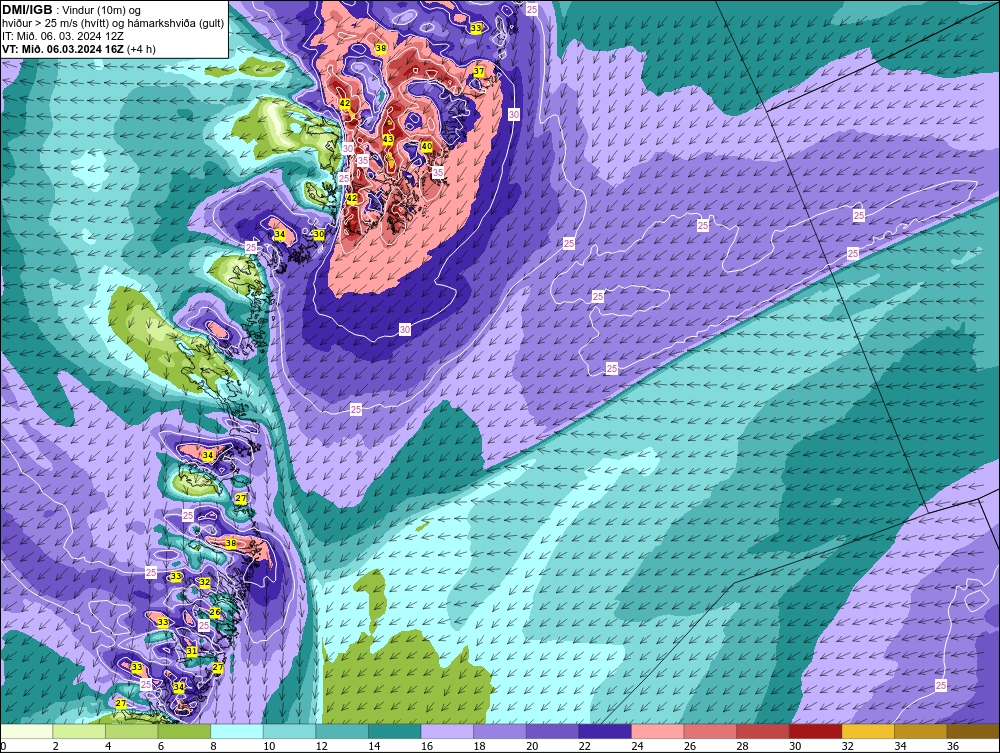Click the legend scale value '24'
This screenshot has width=1000, height=753.
tap(637, 746)
